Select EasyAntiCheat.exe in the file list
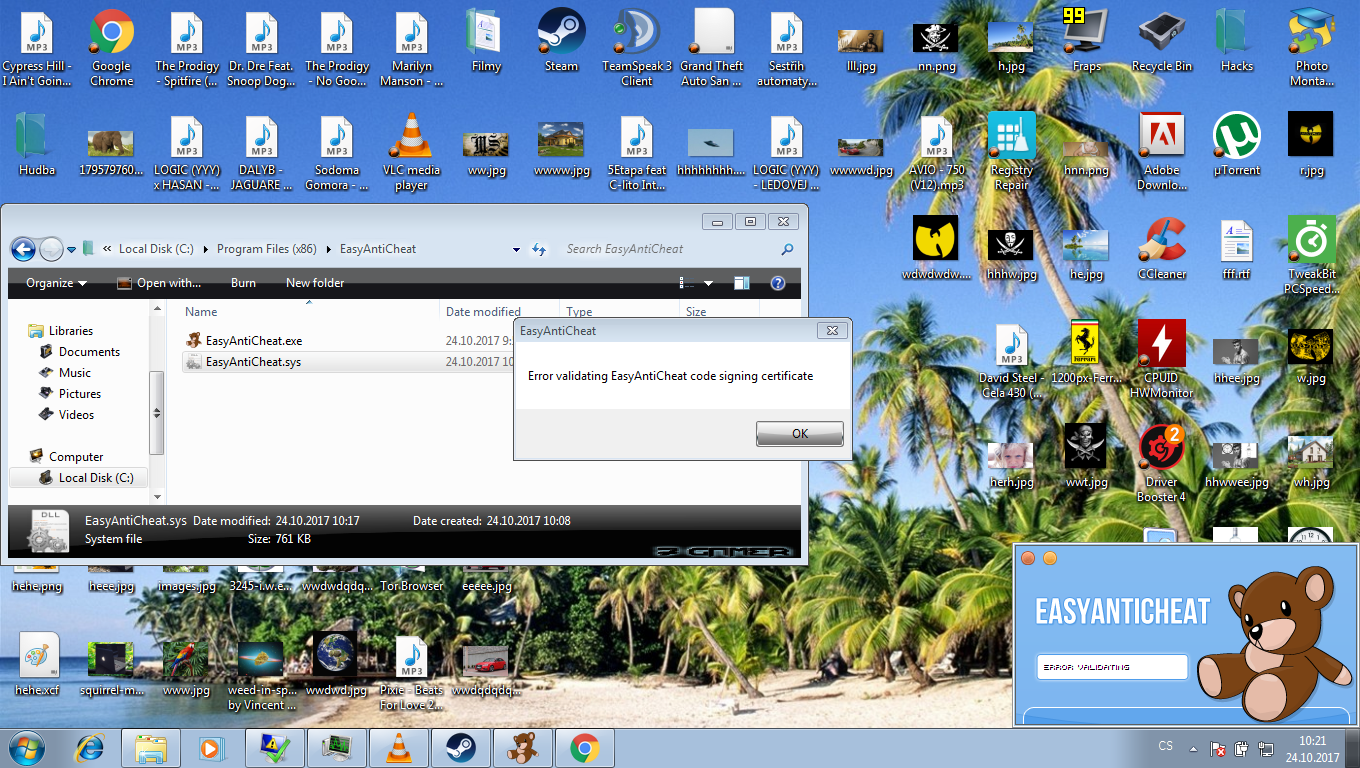The width and height of the screenshot is (1360, 768). click(253, 341)
